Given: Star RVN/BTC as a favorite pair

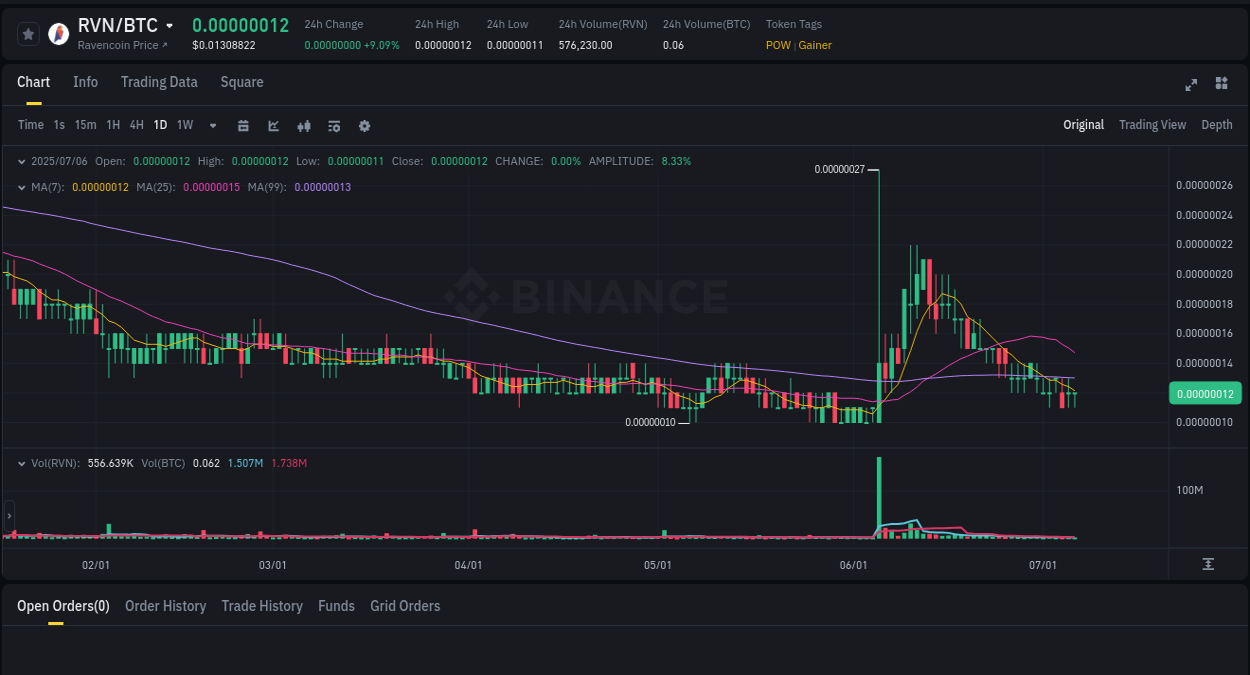Looking at the screenshot, I should pyautogui.click(x=28, y=33).
